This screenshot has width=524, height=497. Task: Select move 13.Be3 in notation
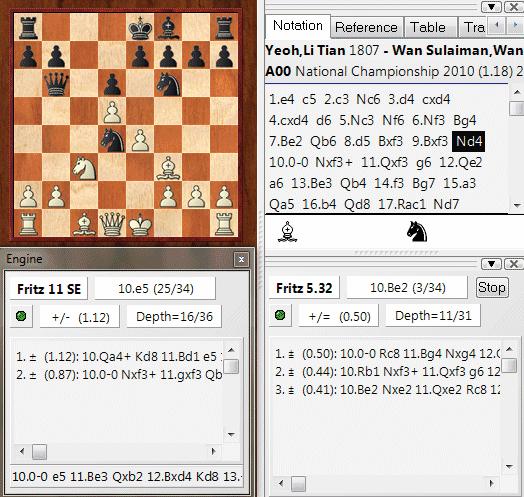(x=311, y=183)
